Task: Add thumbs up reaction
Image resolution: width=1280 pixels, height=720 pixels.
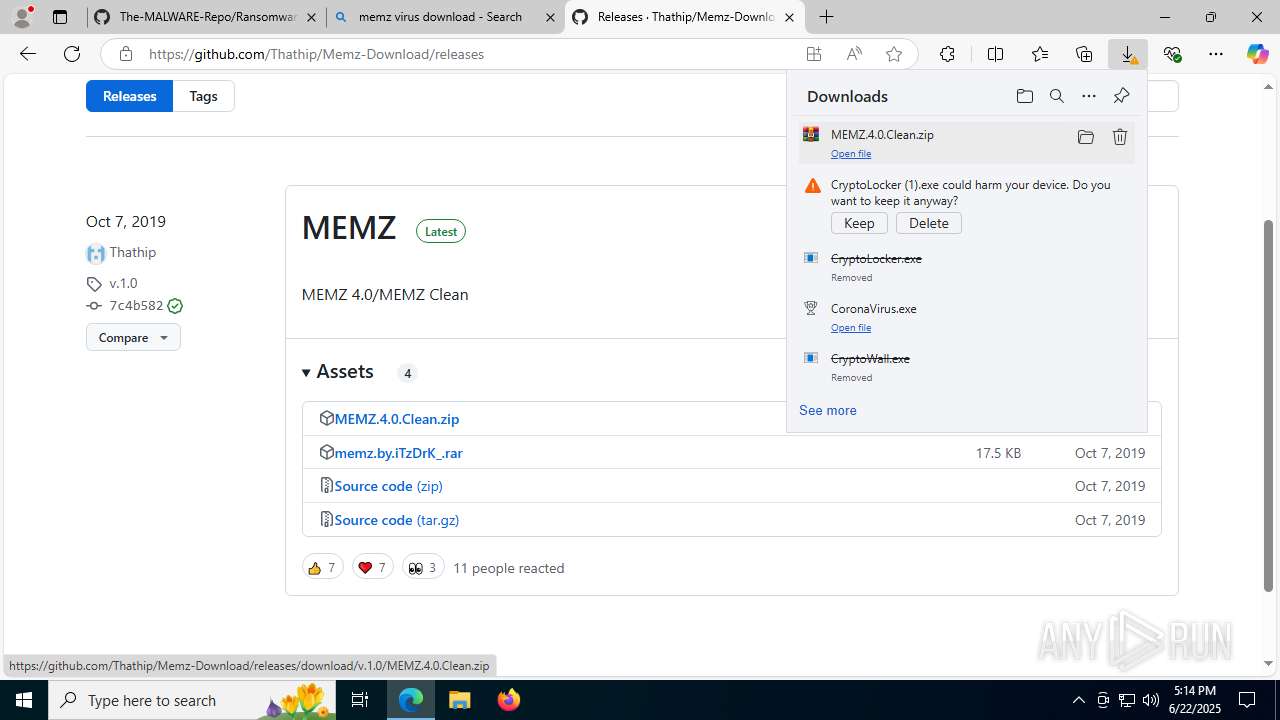Action: pos(322,567)
